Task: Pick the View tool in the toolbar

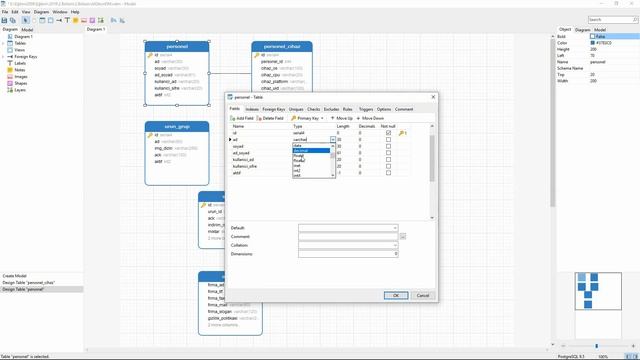Action: (x=51, y=20)
